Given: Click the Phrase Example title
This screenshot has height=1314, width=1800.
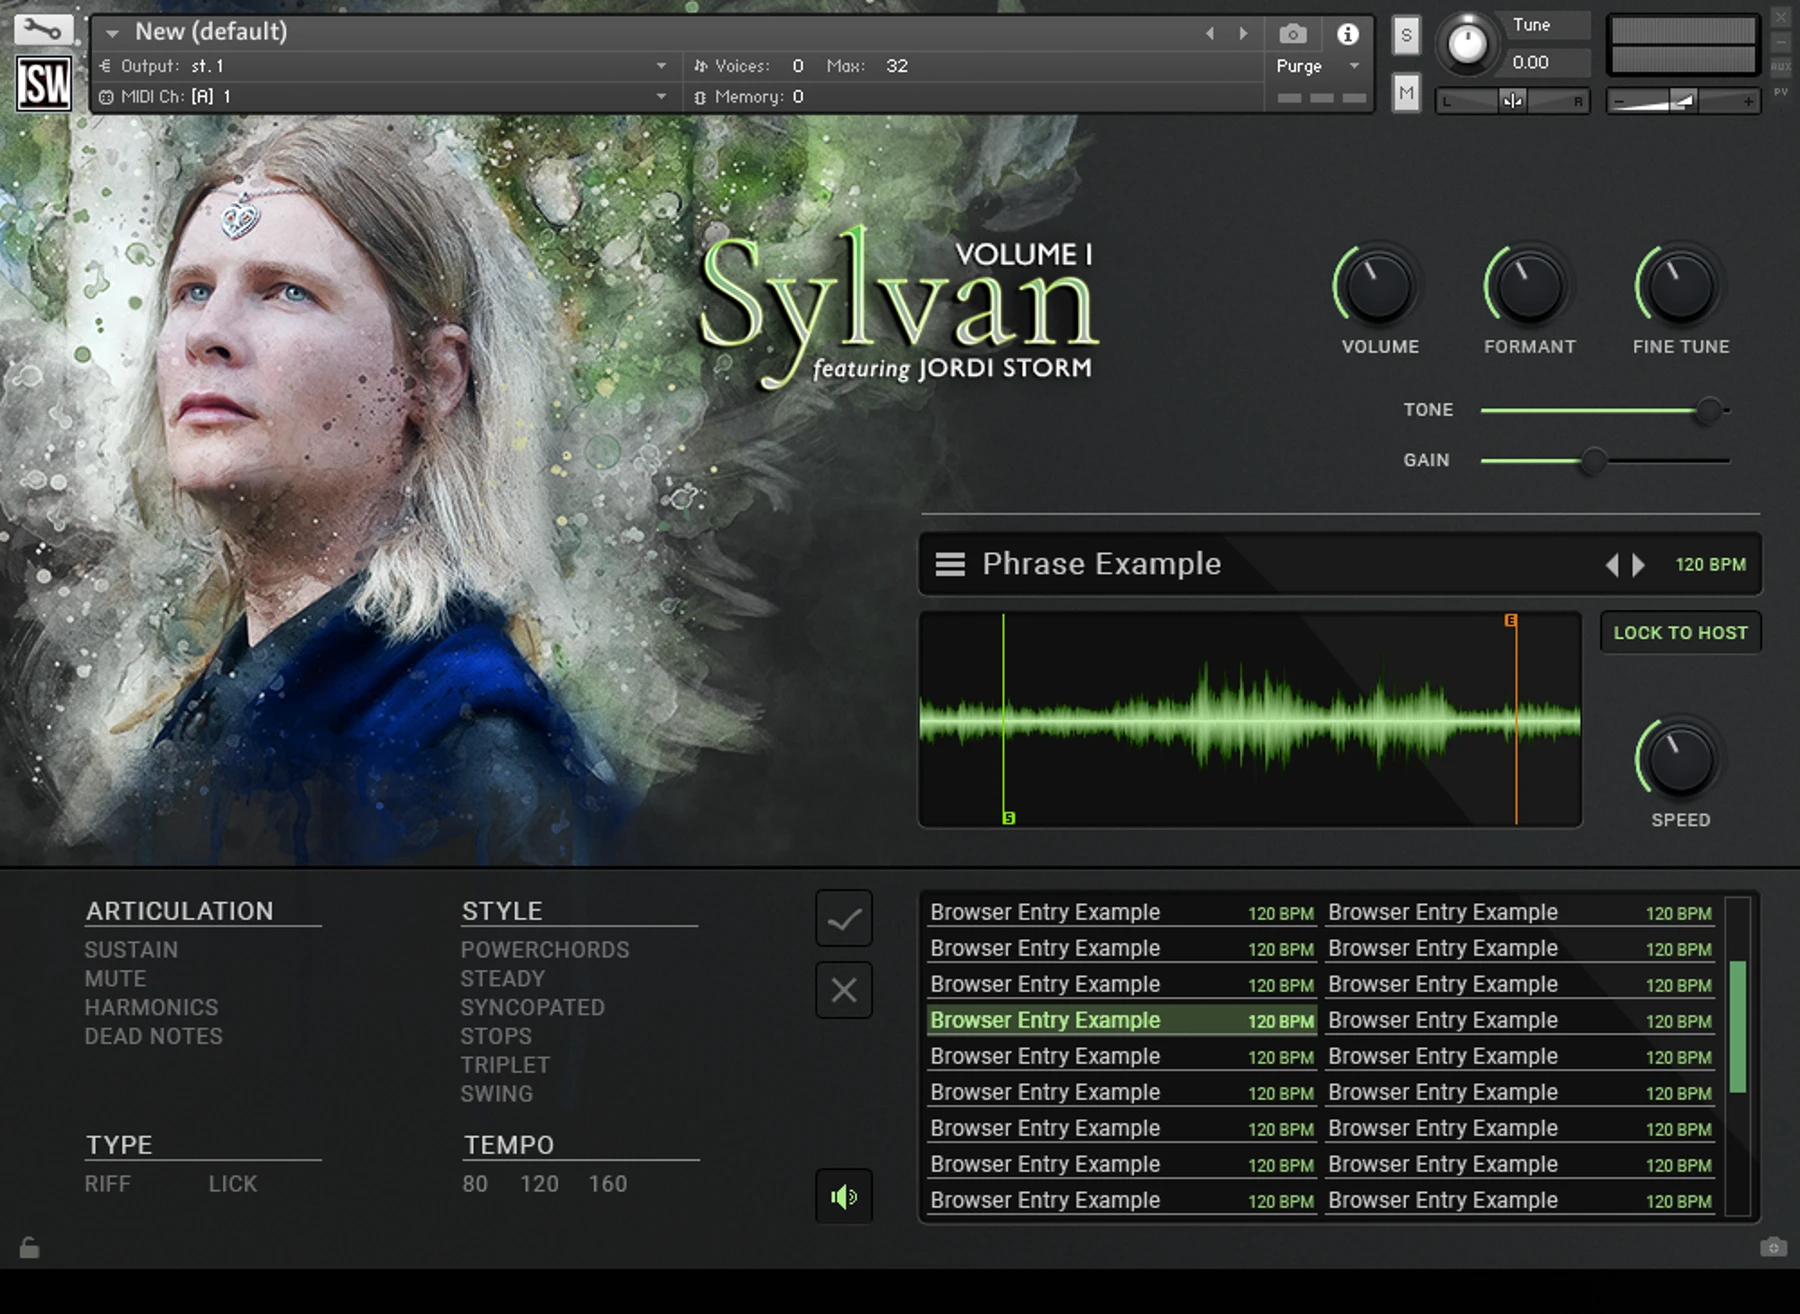Looking at the screenshot, I should (1102, 564).
